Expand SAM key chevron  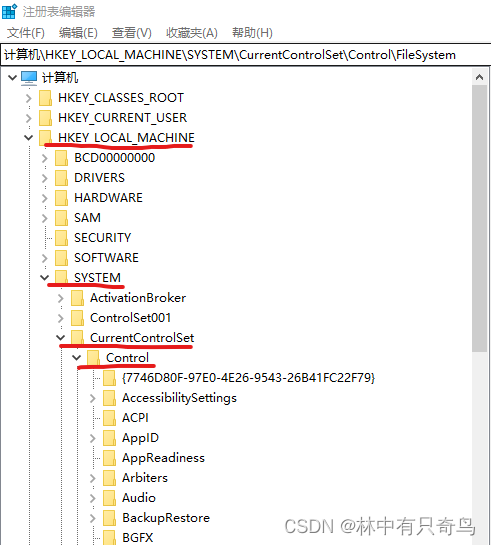(44, 218)
